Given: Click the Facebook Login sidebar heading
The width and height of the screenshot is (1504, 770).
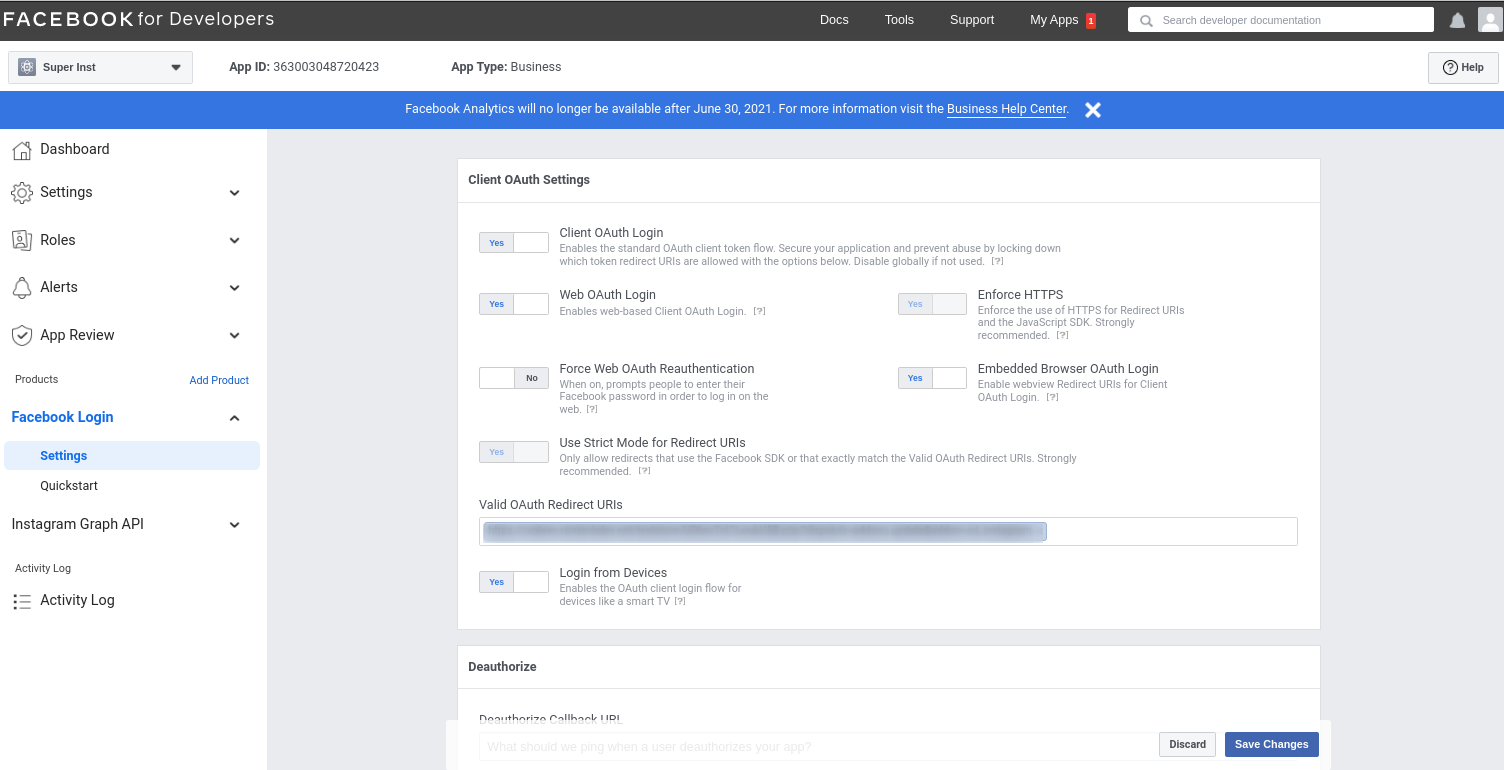Looking at the screenshot, I should pos(62,418).
